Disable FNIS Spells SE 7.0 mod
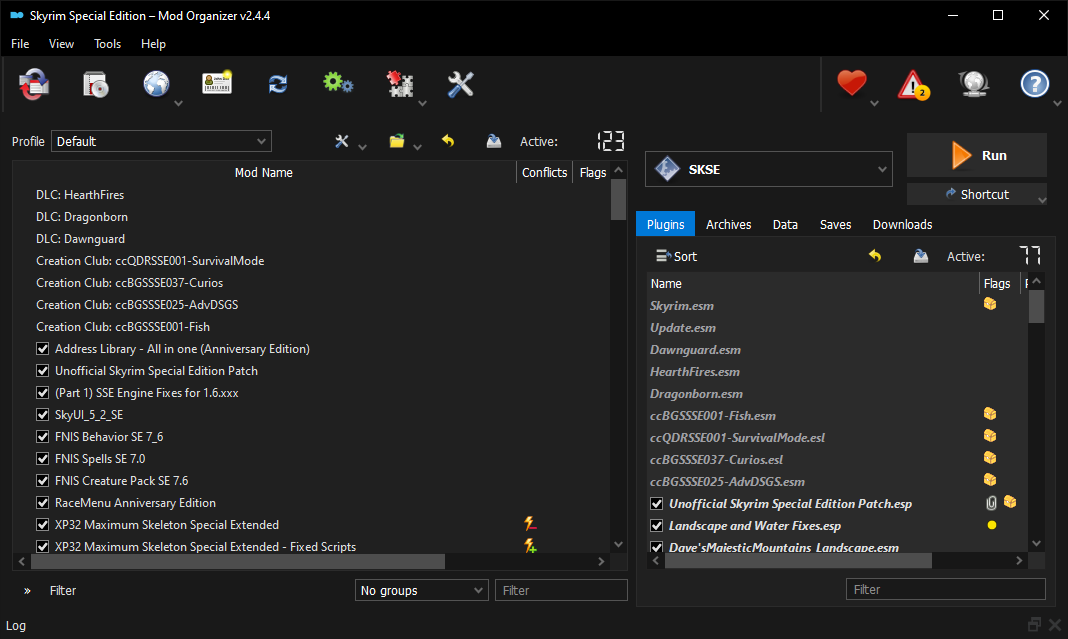 tap(42, 458)
